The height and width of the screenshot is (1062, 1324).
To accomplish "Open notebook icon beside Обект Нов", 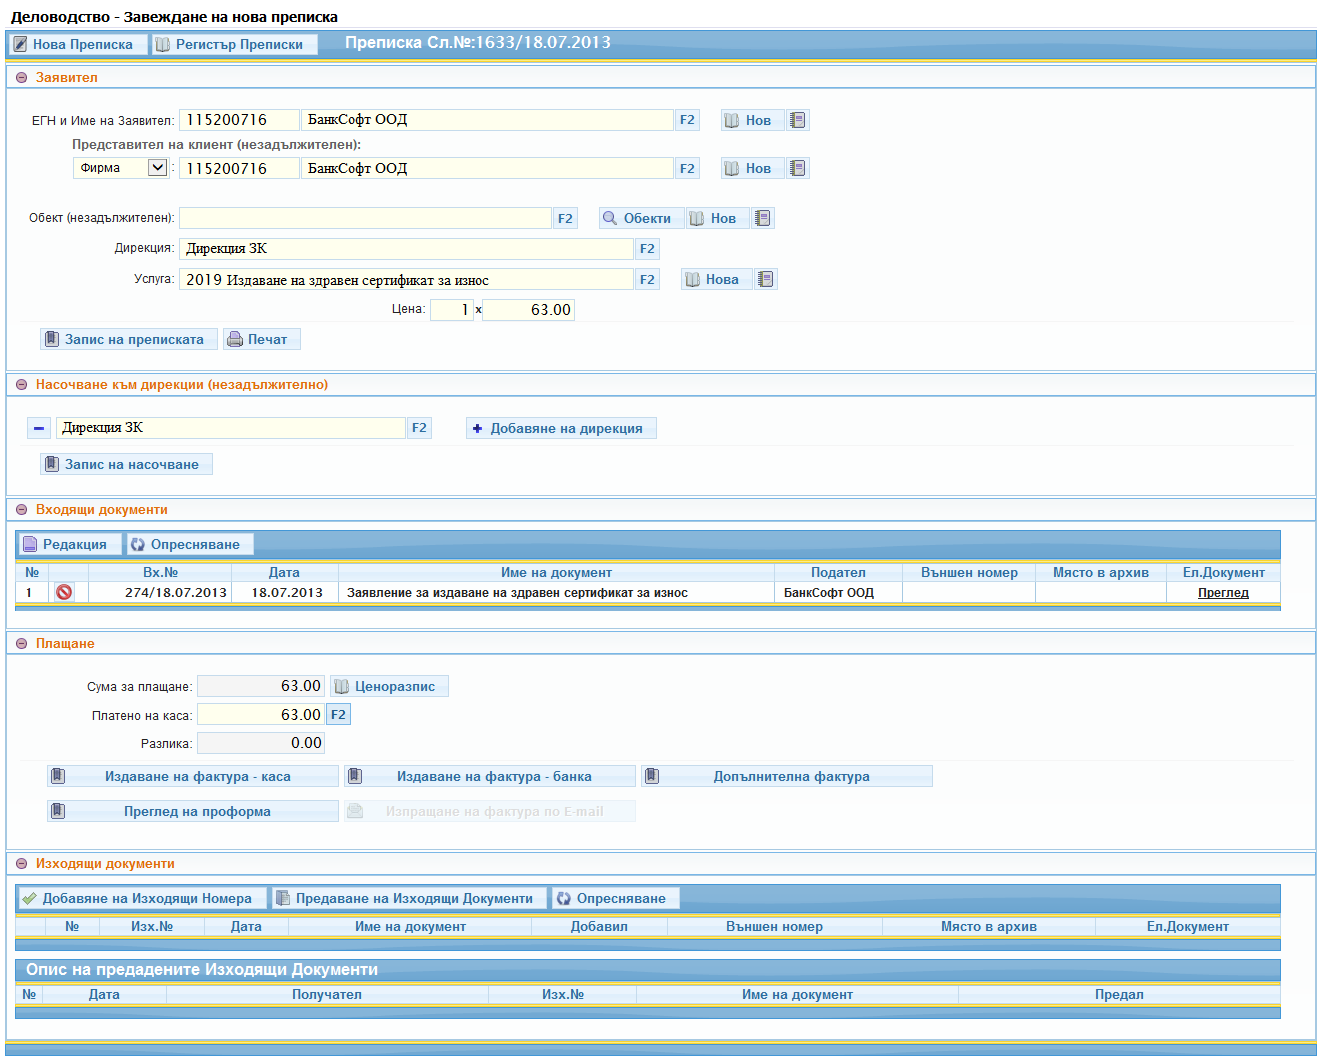I will 763,218.
